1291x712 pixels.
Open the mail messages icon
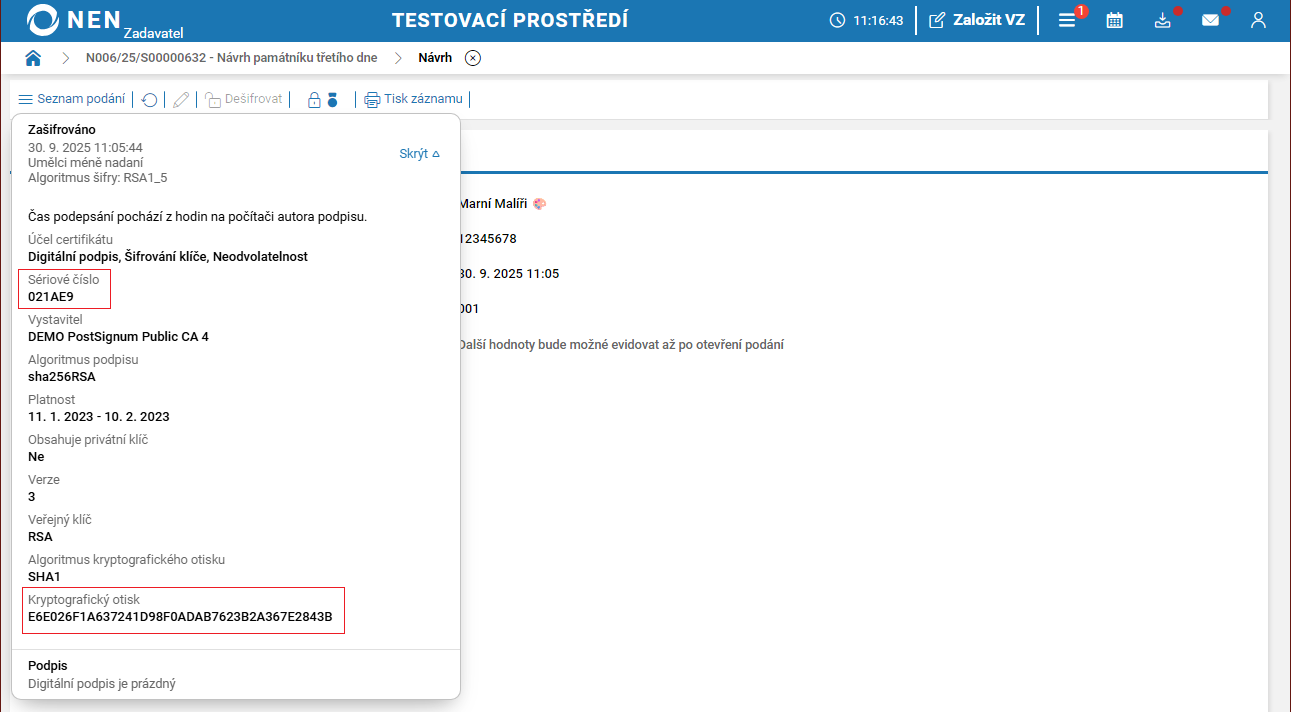1210,20
